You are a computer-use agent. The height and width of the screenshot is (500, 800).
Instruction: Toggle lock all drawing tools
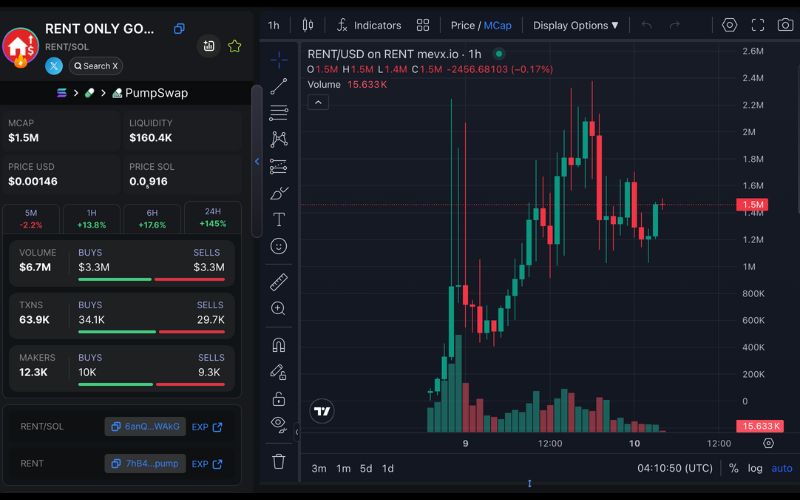(279, 398)
